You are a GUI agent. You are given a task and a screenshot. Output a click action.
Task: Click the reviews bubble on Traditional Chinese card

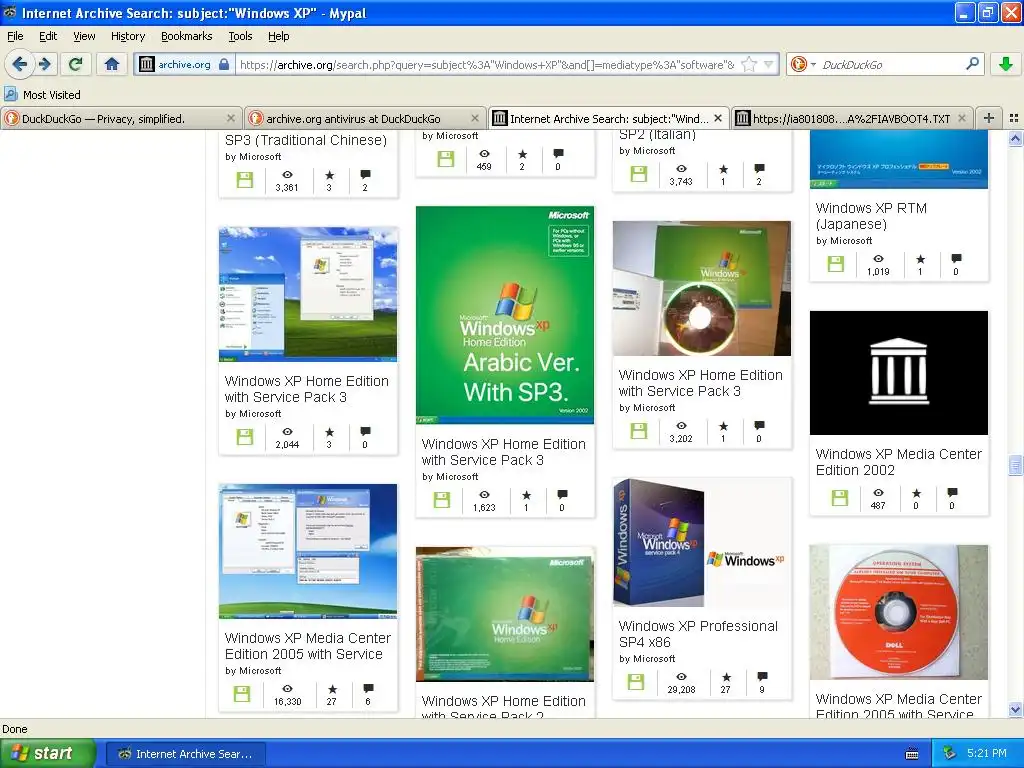click(365, 174)
